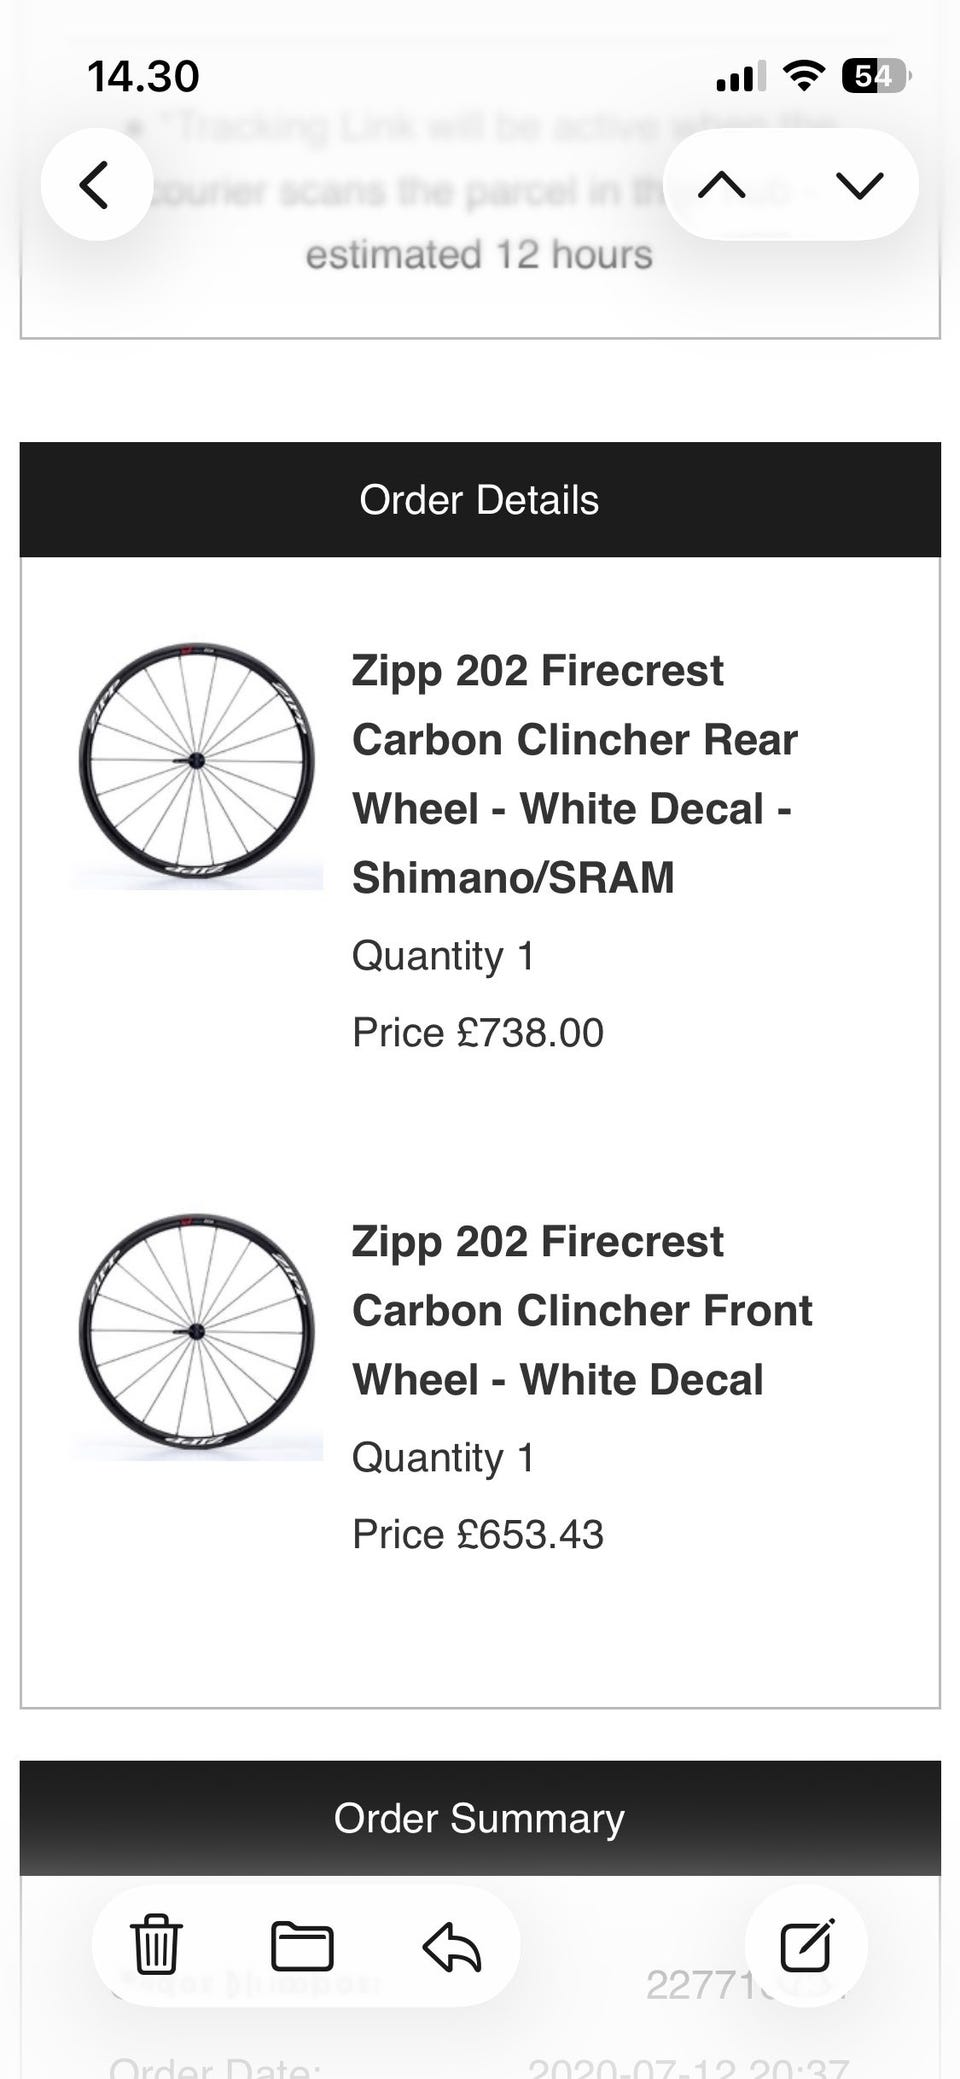
Task: Tap the Price £653.43 text
Action: pos(478,1534)
